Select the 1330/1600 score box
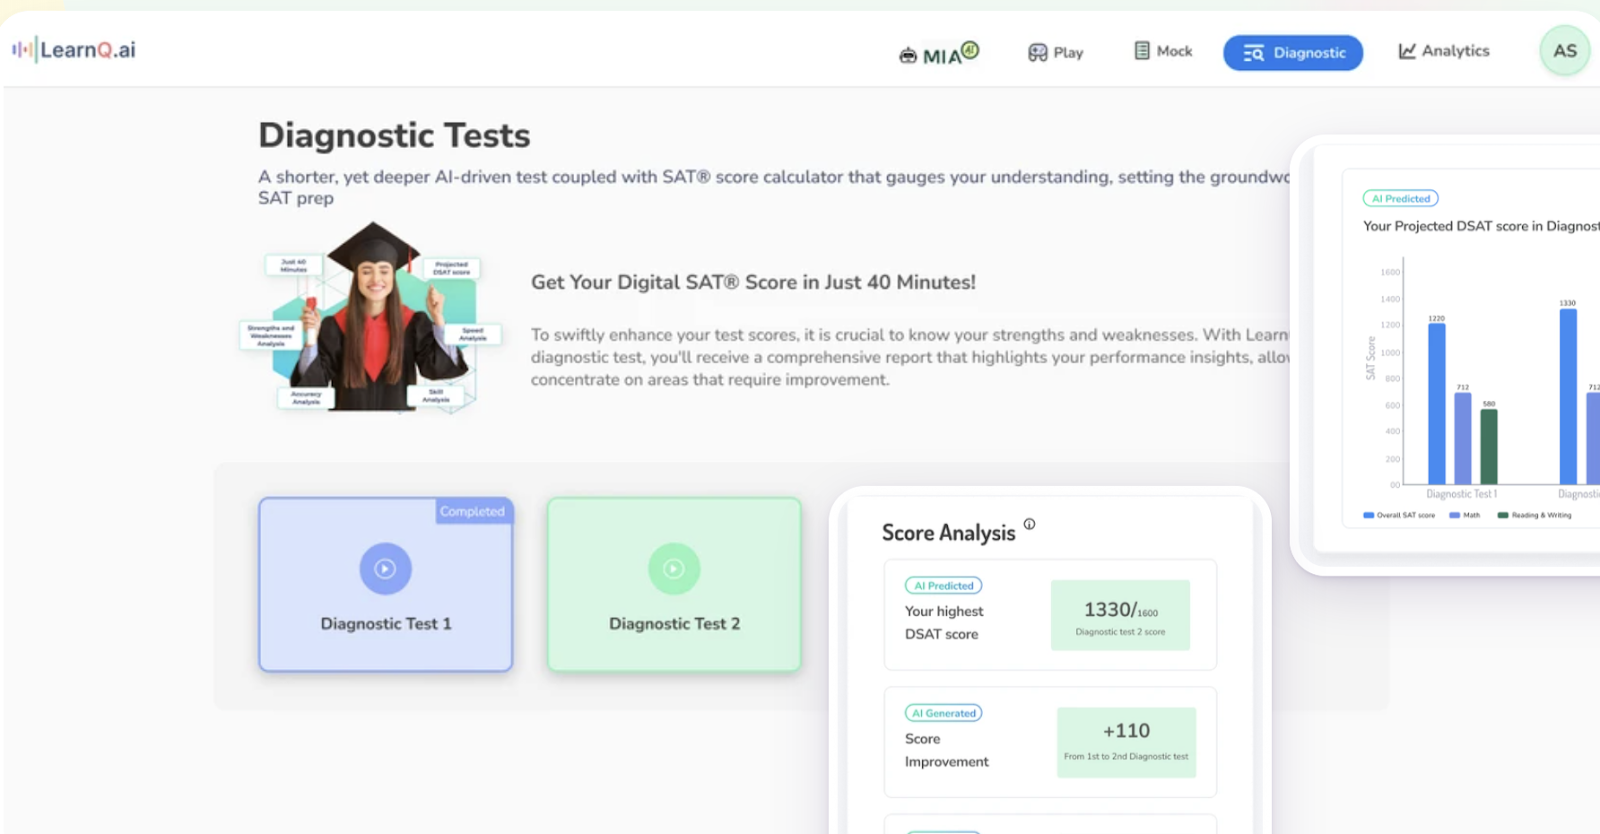This screenshot has height=834, width=1600. click(x=1120, y=615)
